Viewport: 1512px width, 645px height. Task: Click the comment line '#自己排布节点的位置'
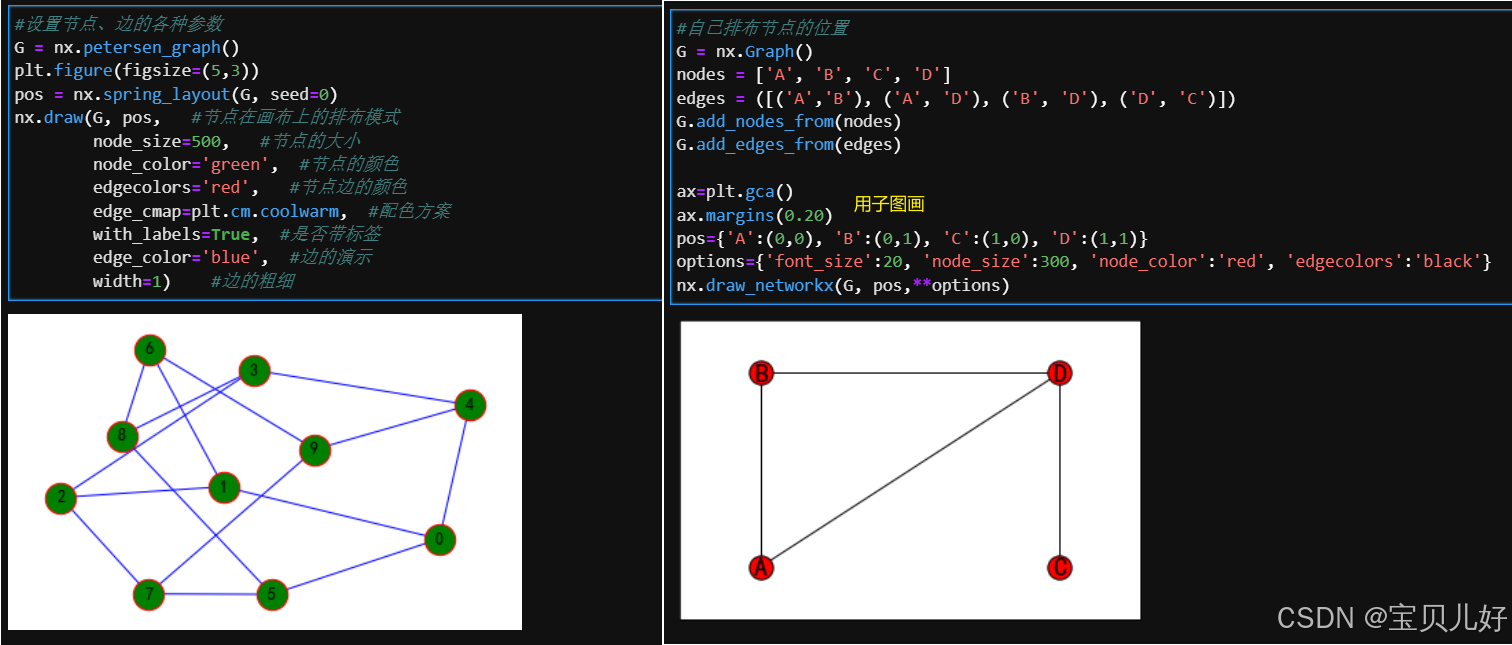[763, 28]
